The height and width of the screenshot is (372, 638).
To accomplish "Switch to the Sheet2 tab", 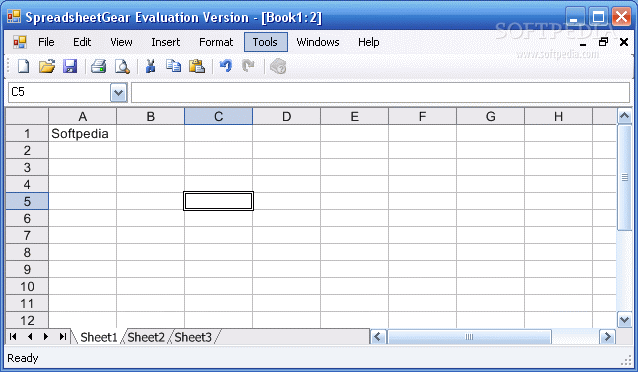I will [146, 337].
